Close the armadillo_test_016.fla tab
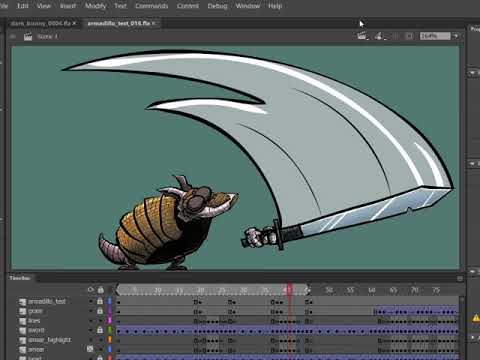 tap(154, 23)
